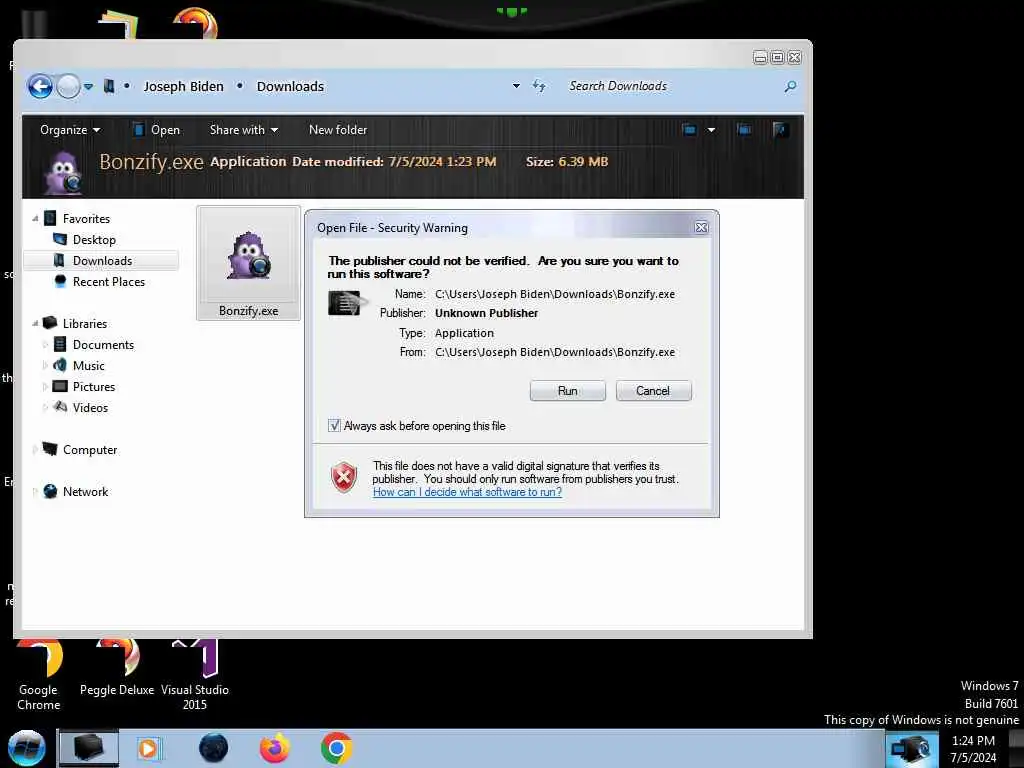The image size is (1024, 768).
Task: Click Open in the Explorer toolbar
Action: 156,130
